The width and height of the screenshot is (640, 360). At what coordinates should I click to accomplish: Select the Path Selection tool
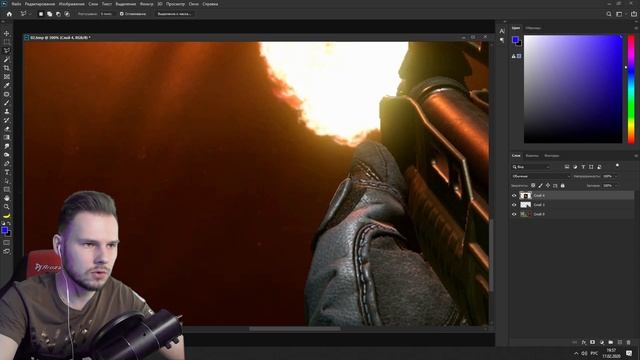click(7, 180)
